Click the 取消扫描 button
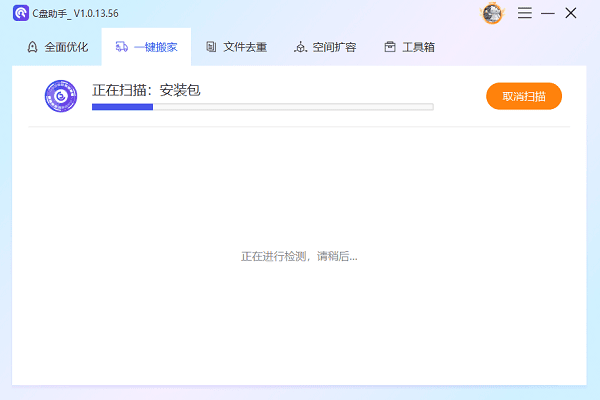The image size is (600, 400). (524, 96)
